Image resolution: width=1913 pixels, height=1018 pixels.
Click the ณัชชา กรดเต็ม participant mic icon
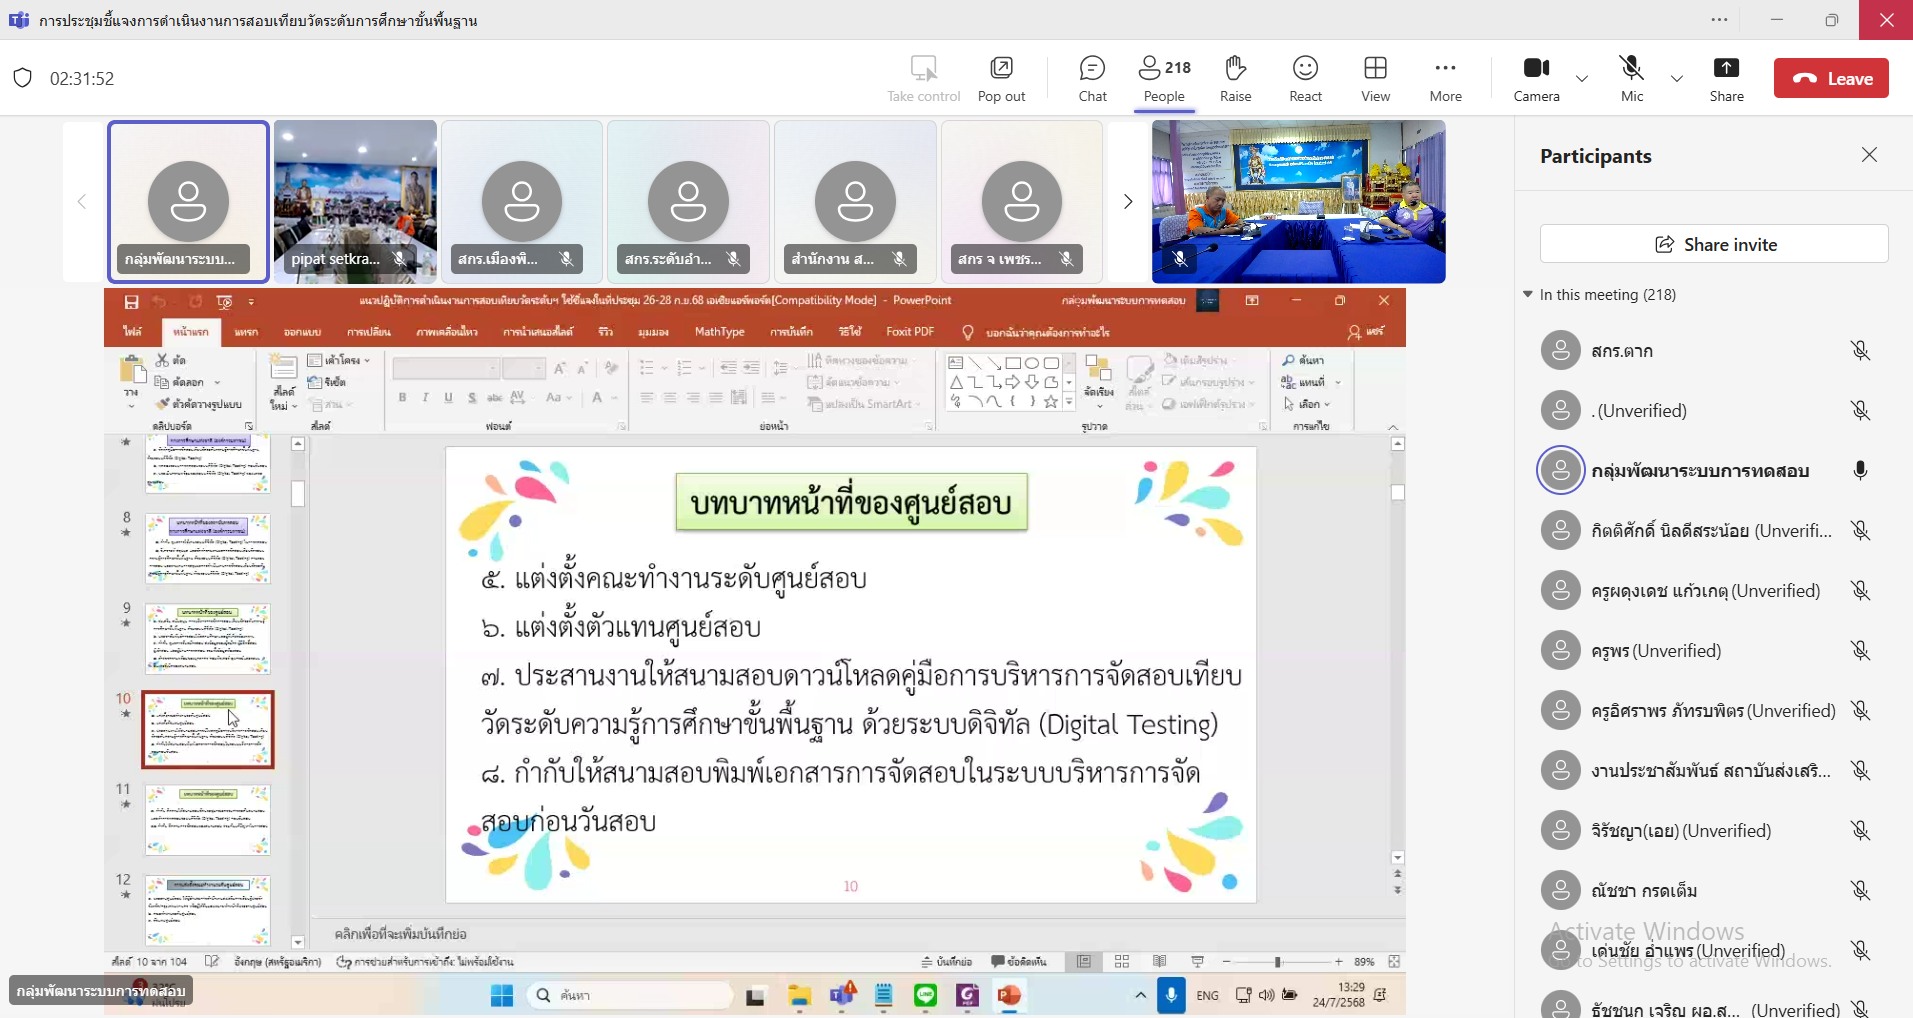click(1860, 891)
